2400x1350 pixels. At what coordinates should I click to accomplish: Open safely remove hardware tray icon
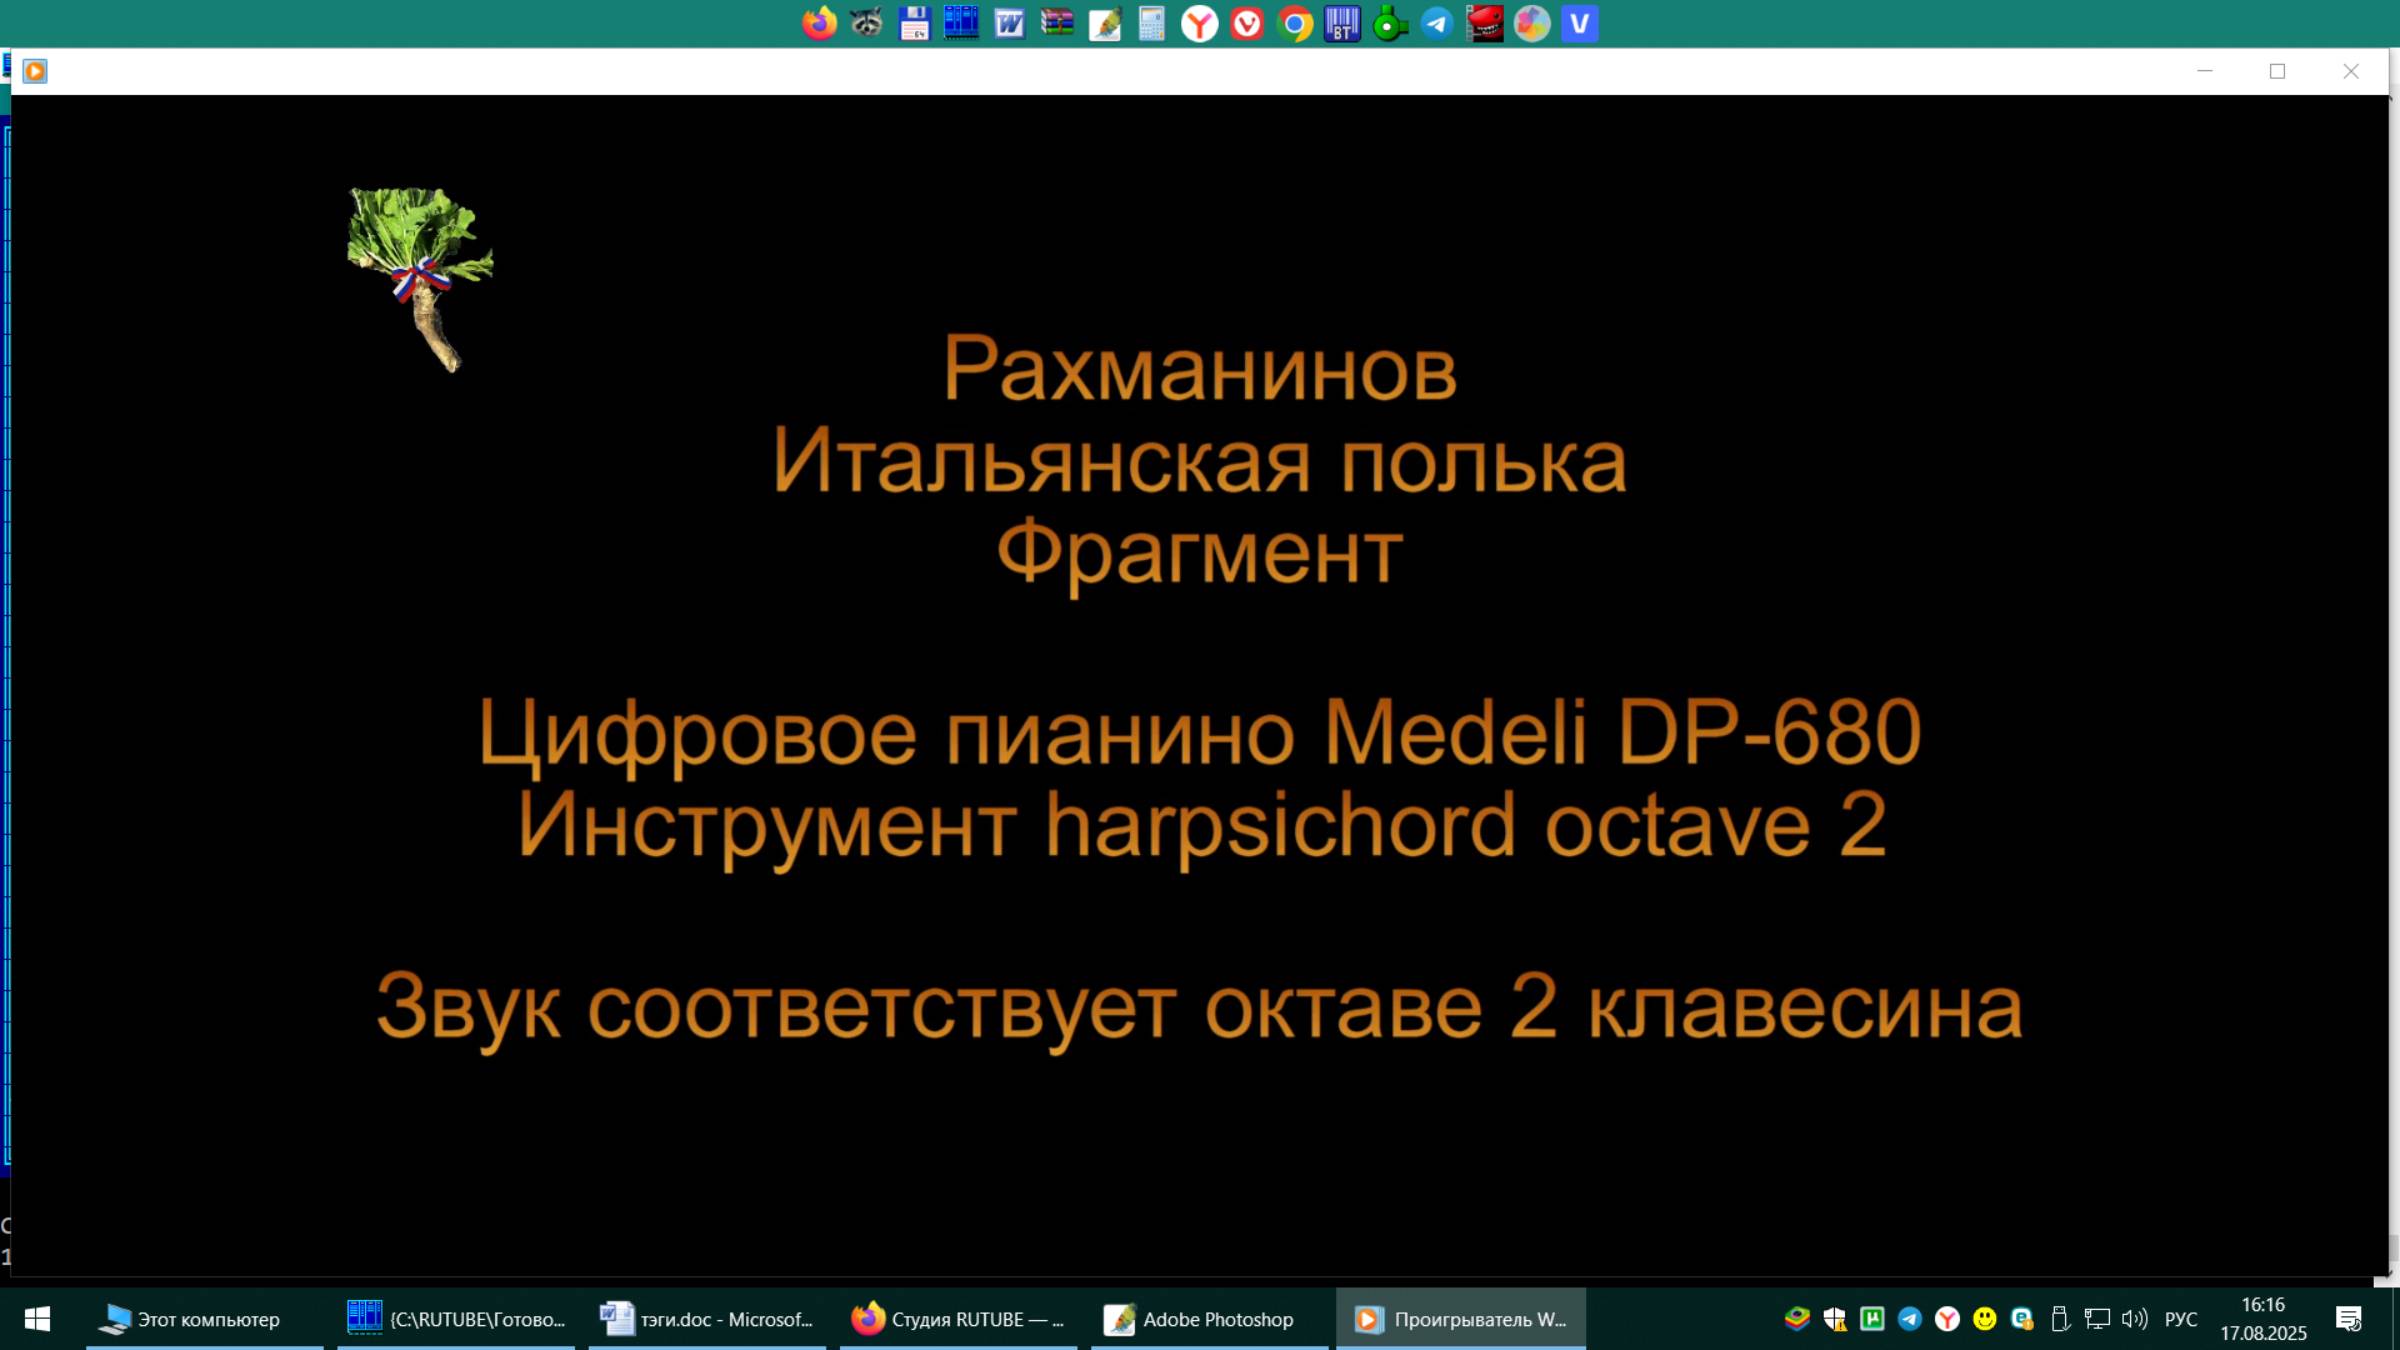pos(2058,1318)
